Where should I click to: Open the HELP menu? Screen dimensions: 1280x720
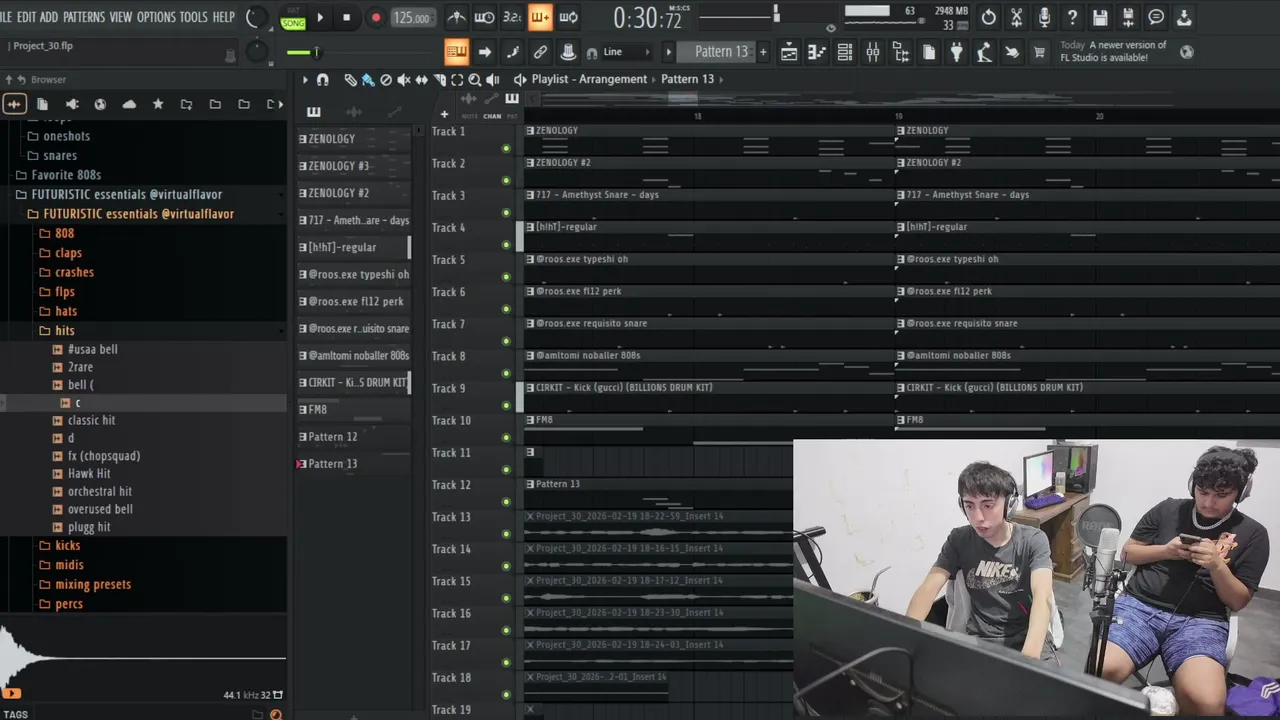point(224,17)
